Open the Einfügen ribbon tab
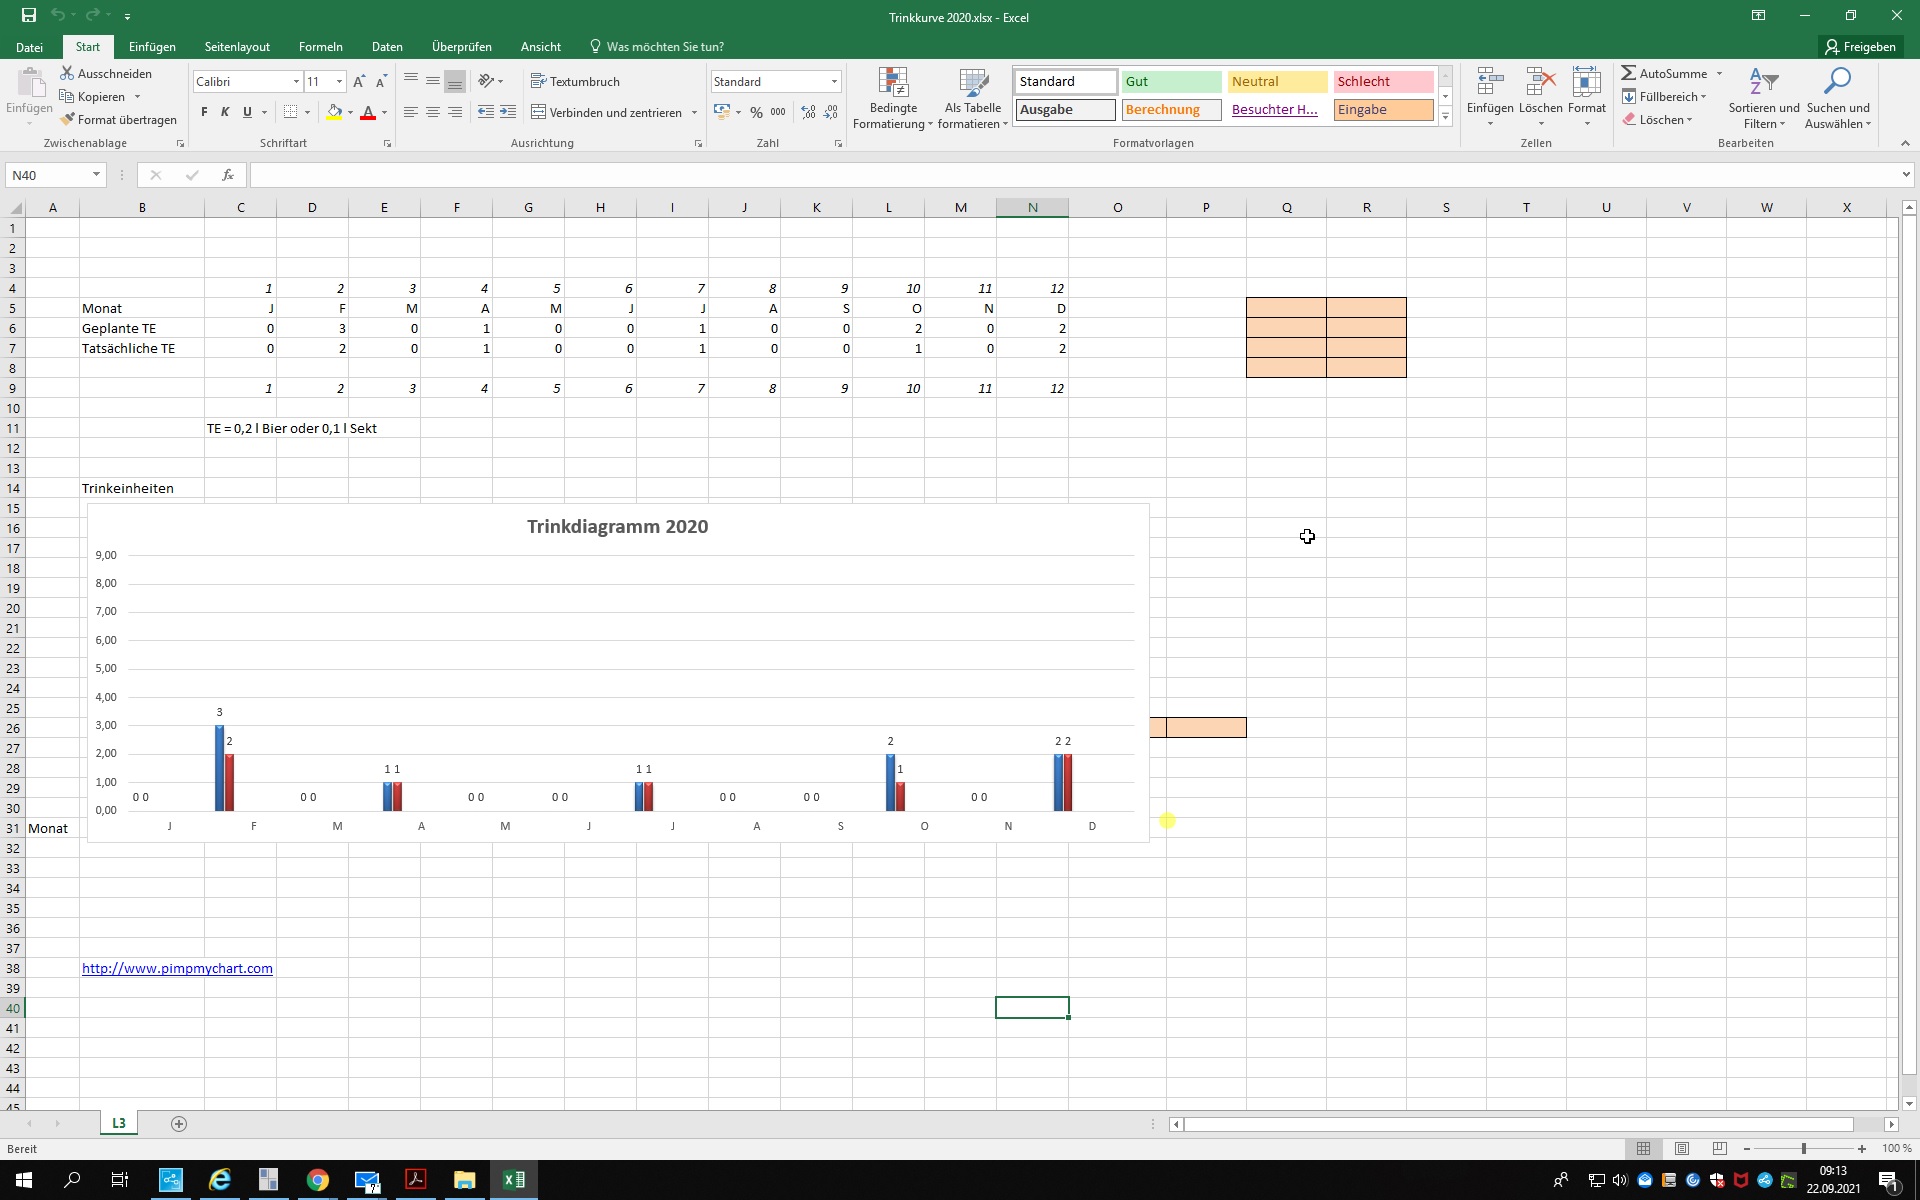 coord(152,47)
